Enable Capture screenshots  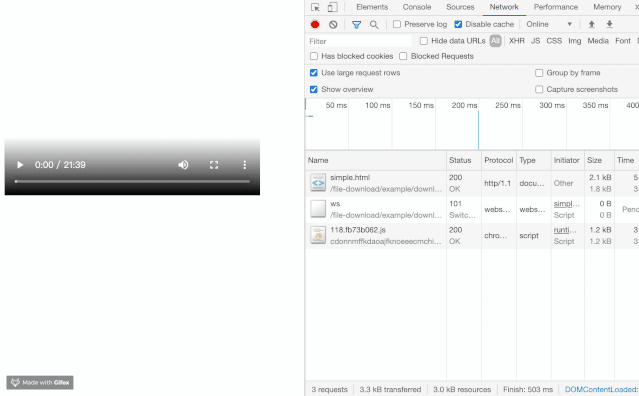pyautogui.click(x=539, y=89)
